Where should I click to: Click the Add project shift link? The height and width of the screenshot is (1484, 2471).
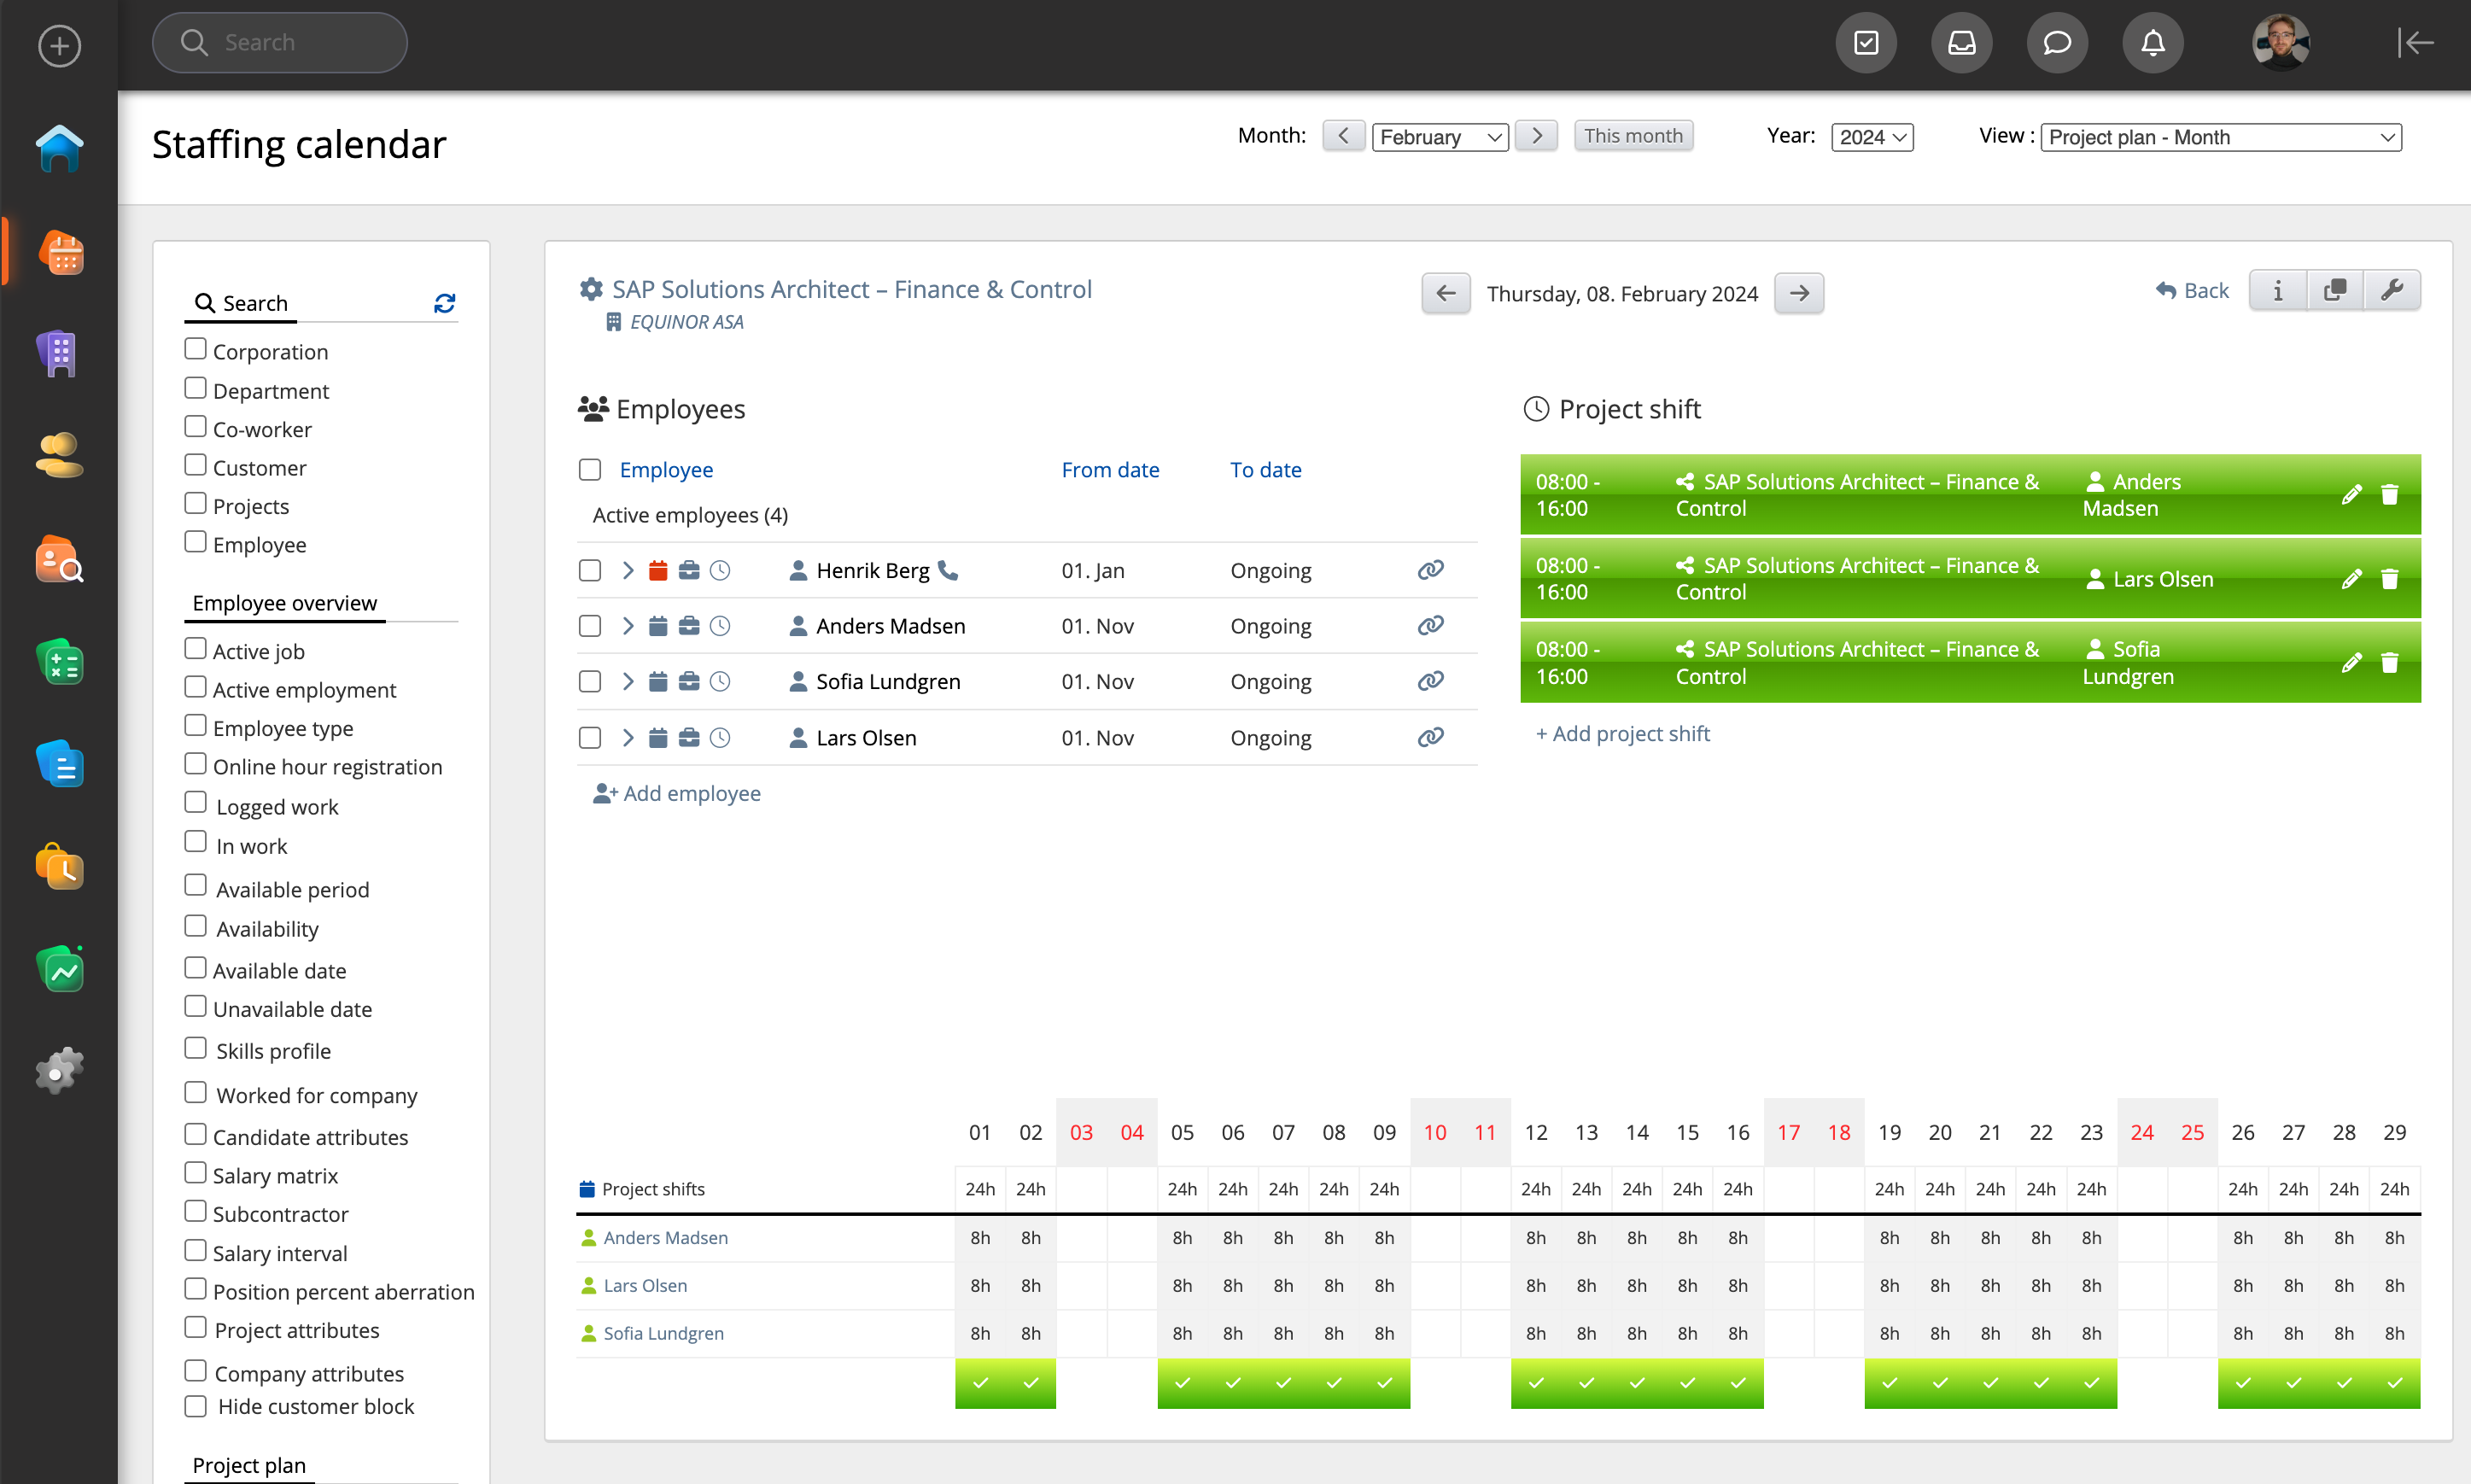pyautogui.click(x=1622, y=734)
